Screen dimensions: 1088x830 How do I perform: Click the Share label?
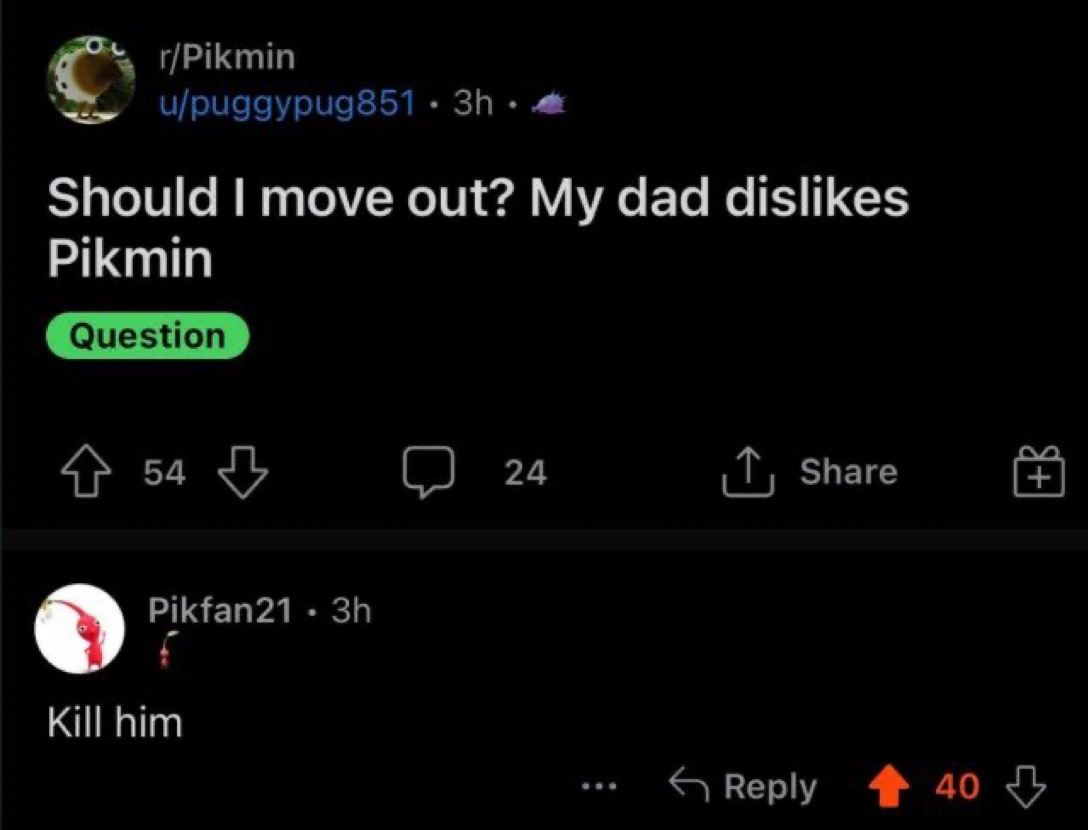click(x=847, y=472)
